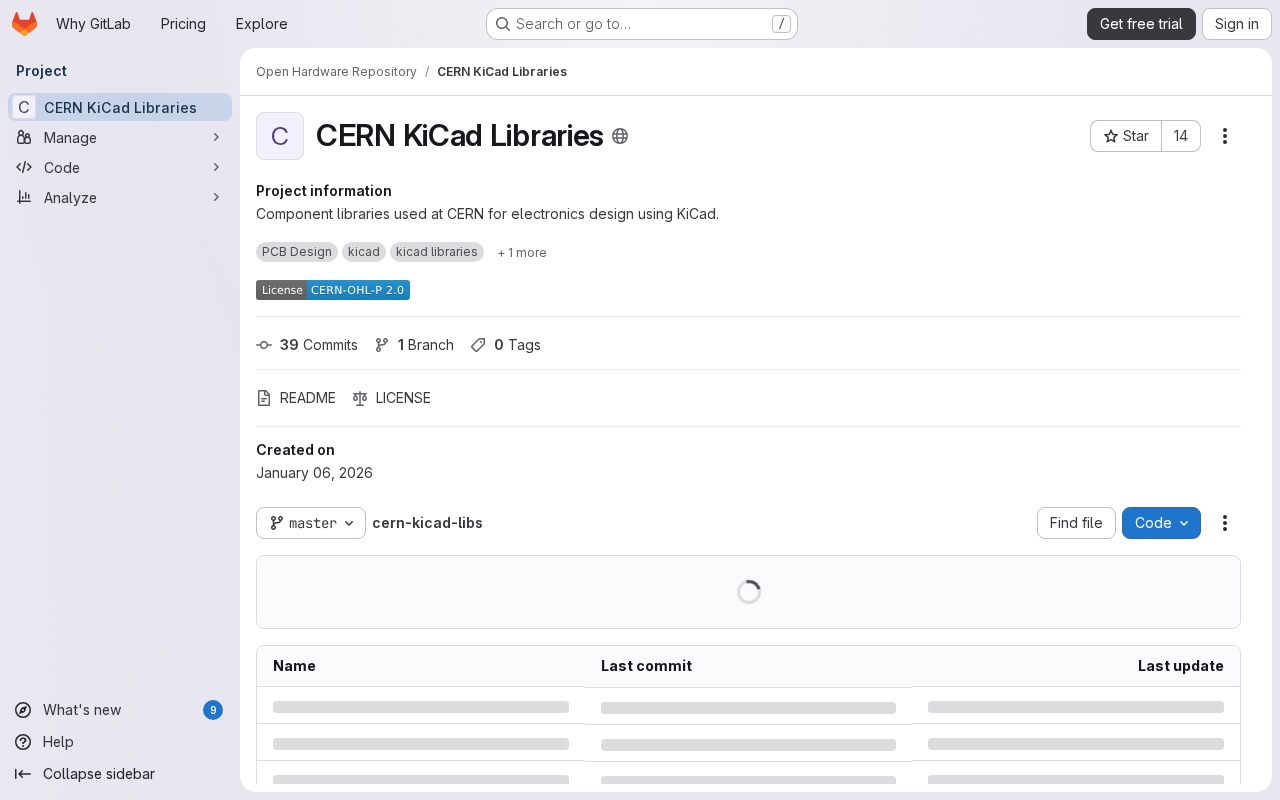Viewport: 1280px width, 800px height.
Task: Open the 39 Commits link
Action: 307,345
